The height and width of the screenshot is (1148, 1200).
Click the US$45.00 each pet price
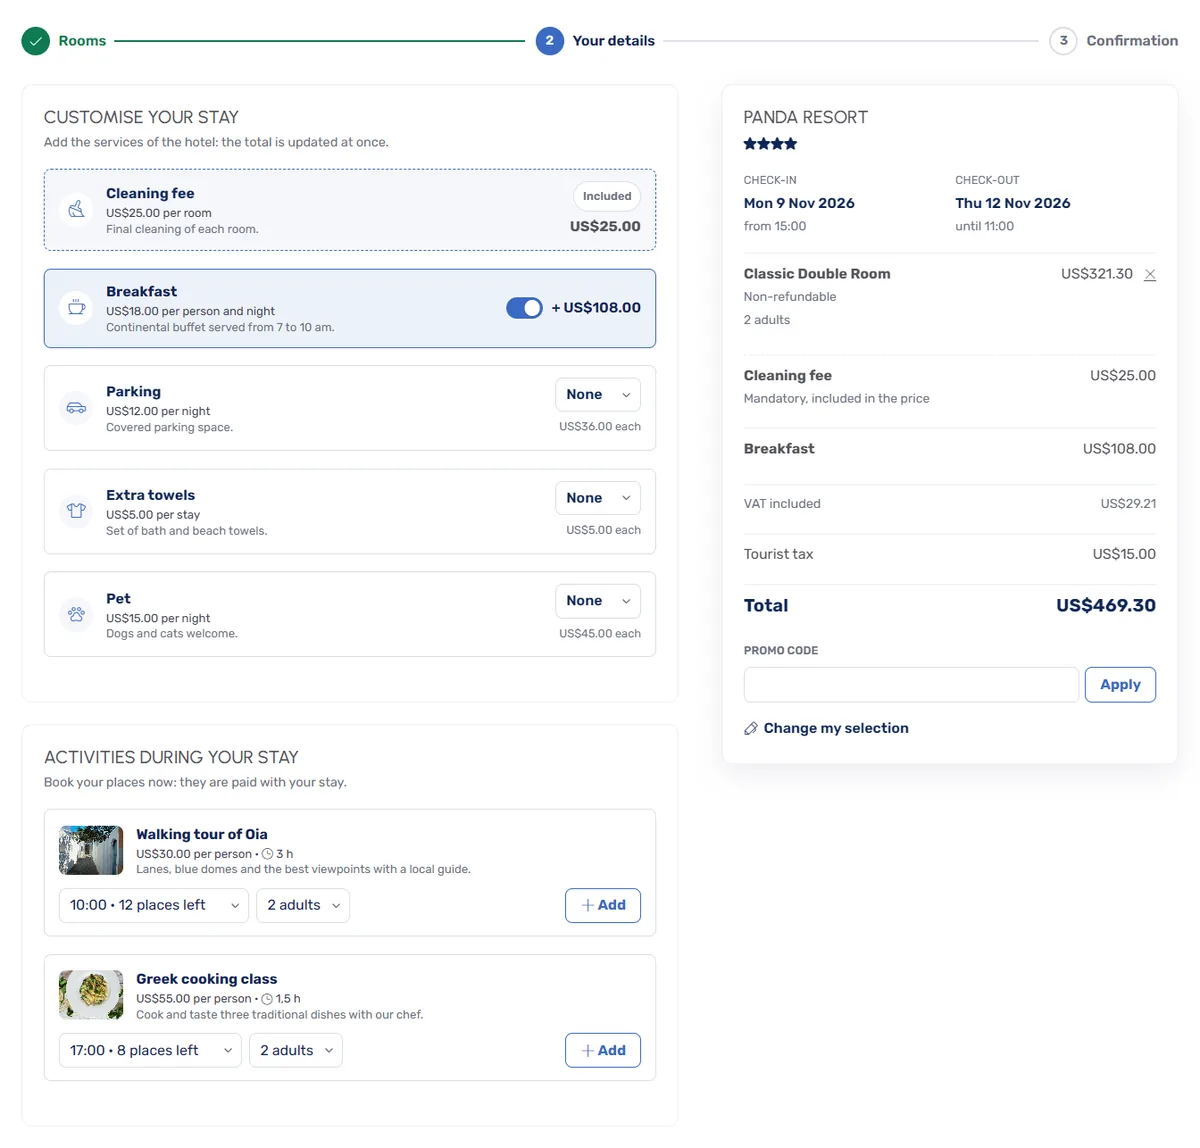click(x=600, y=634)
